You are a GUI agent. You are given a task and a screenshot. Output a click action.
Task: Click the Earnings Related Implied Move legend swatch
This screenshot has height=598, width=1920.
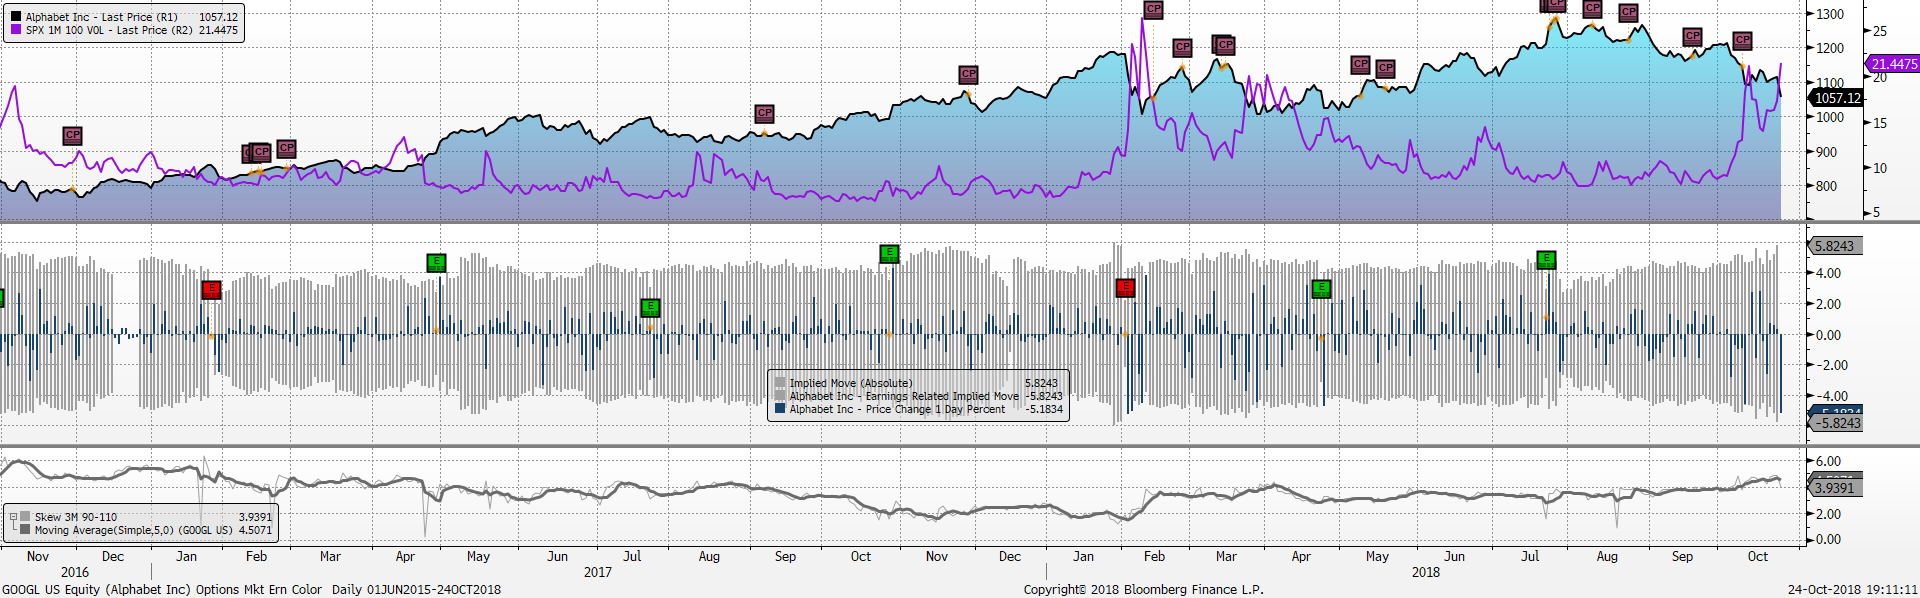(x=780, y=396)
